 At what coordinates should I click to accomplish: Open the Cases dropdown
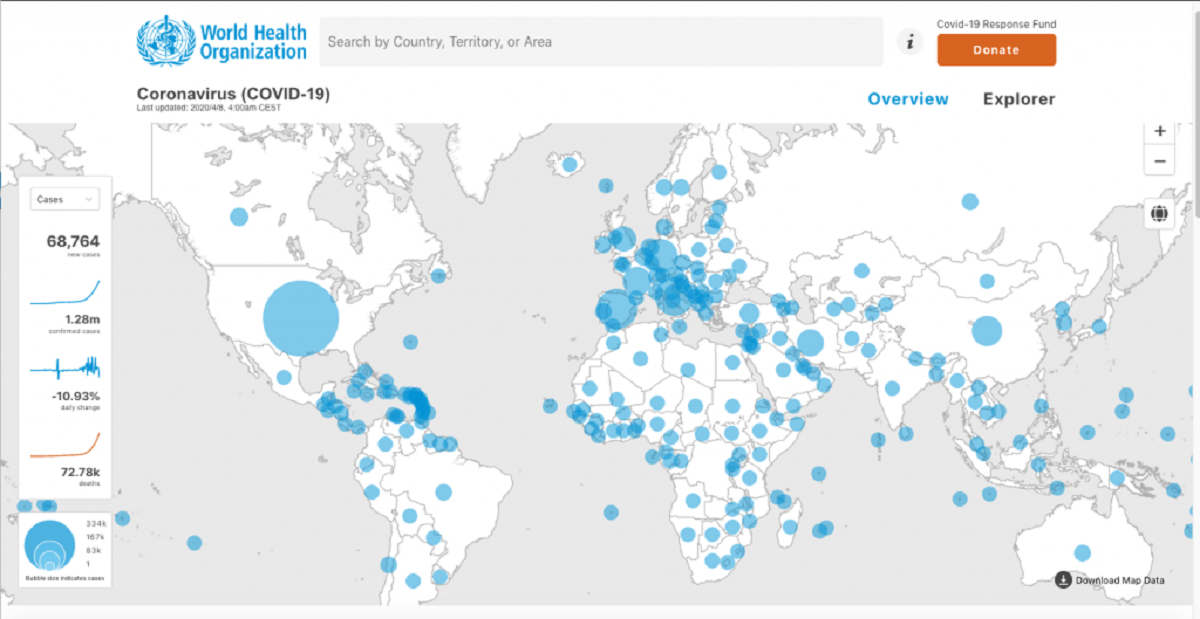64,200
